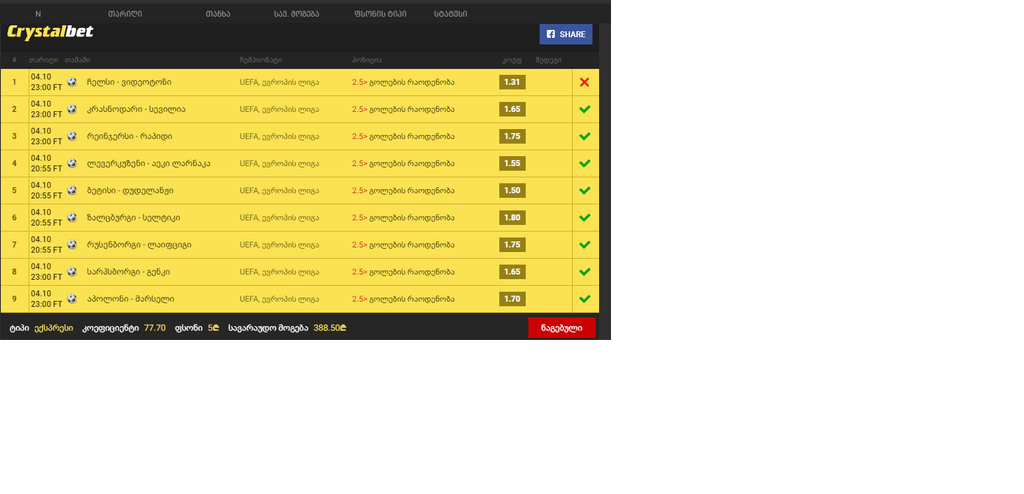Image resolution: width=1024 pixels, height=494 pixels.
Task: Click the Crystalbet logo
Action: point(50,32)
